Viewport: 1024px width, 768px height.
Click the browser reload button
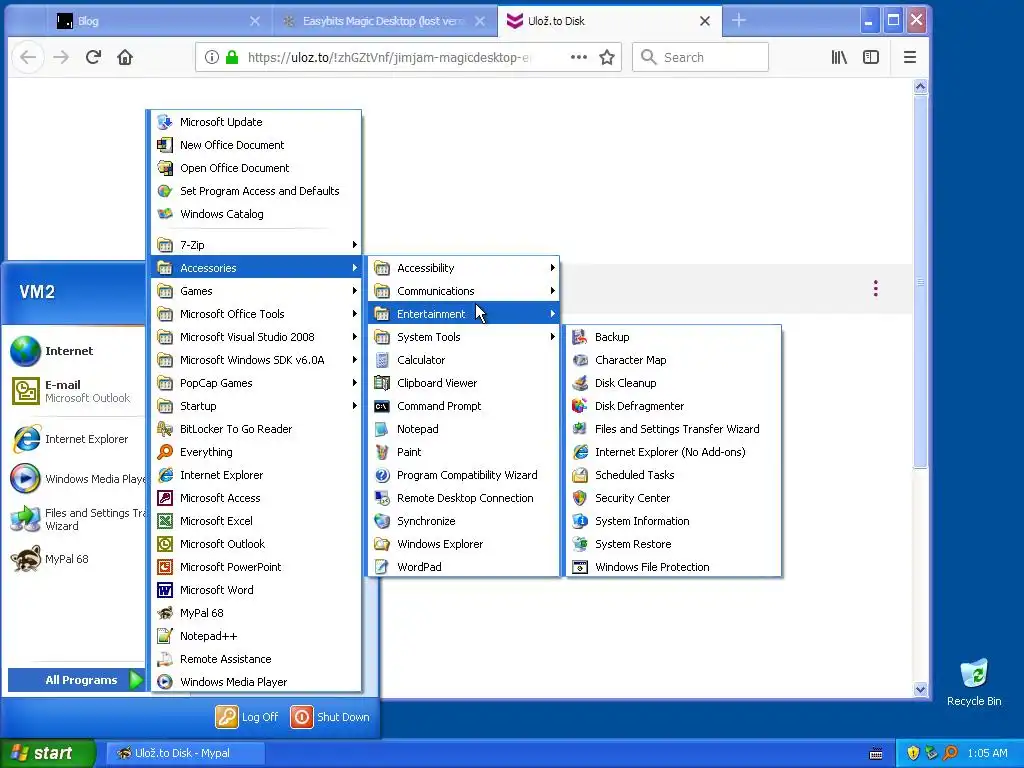click(x=93, y=57)
